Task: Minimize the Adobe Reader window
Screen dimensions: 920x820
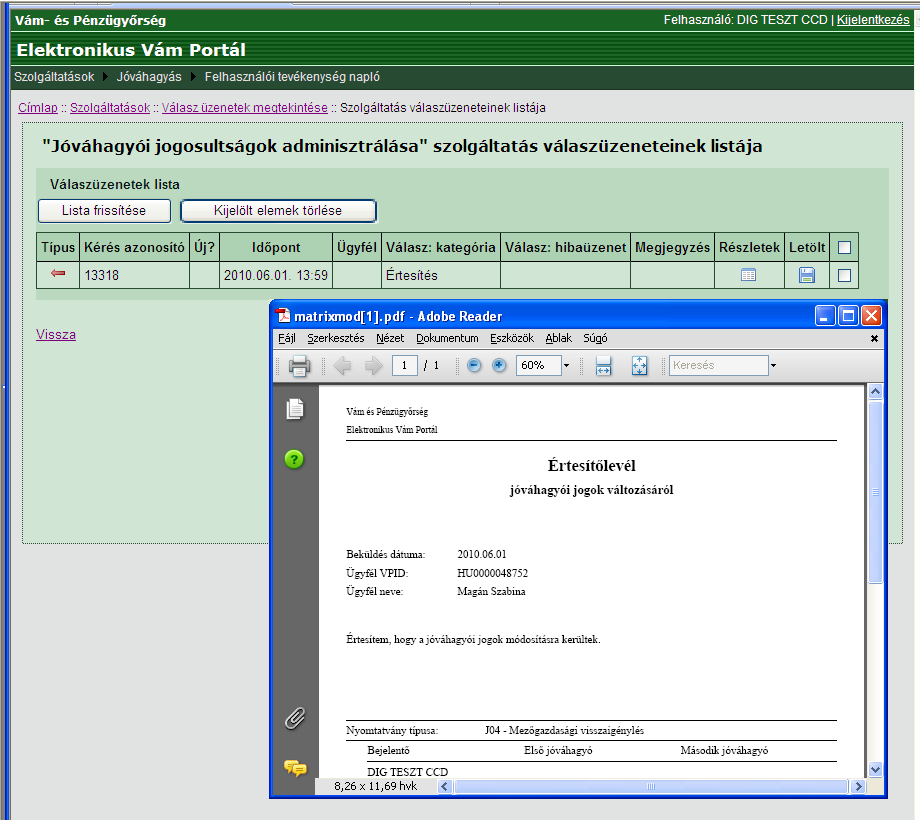Action: point(825,316)
